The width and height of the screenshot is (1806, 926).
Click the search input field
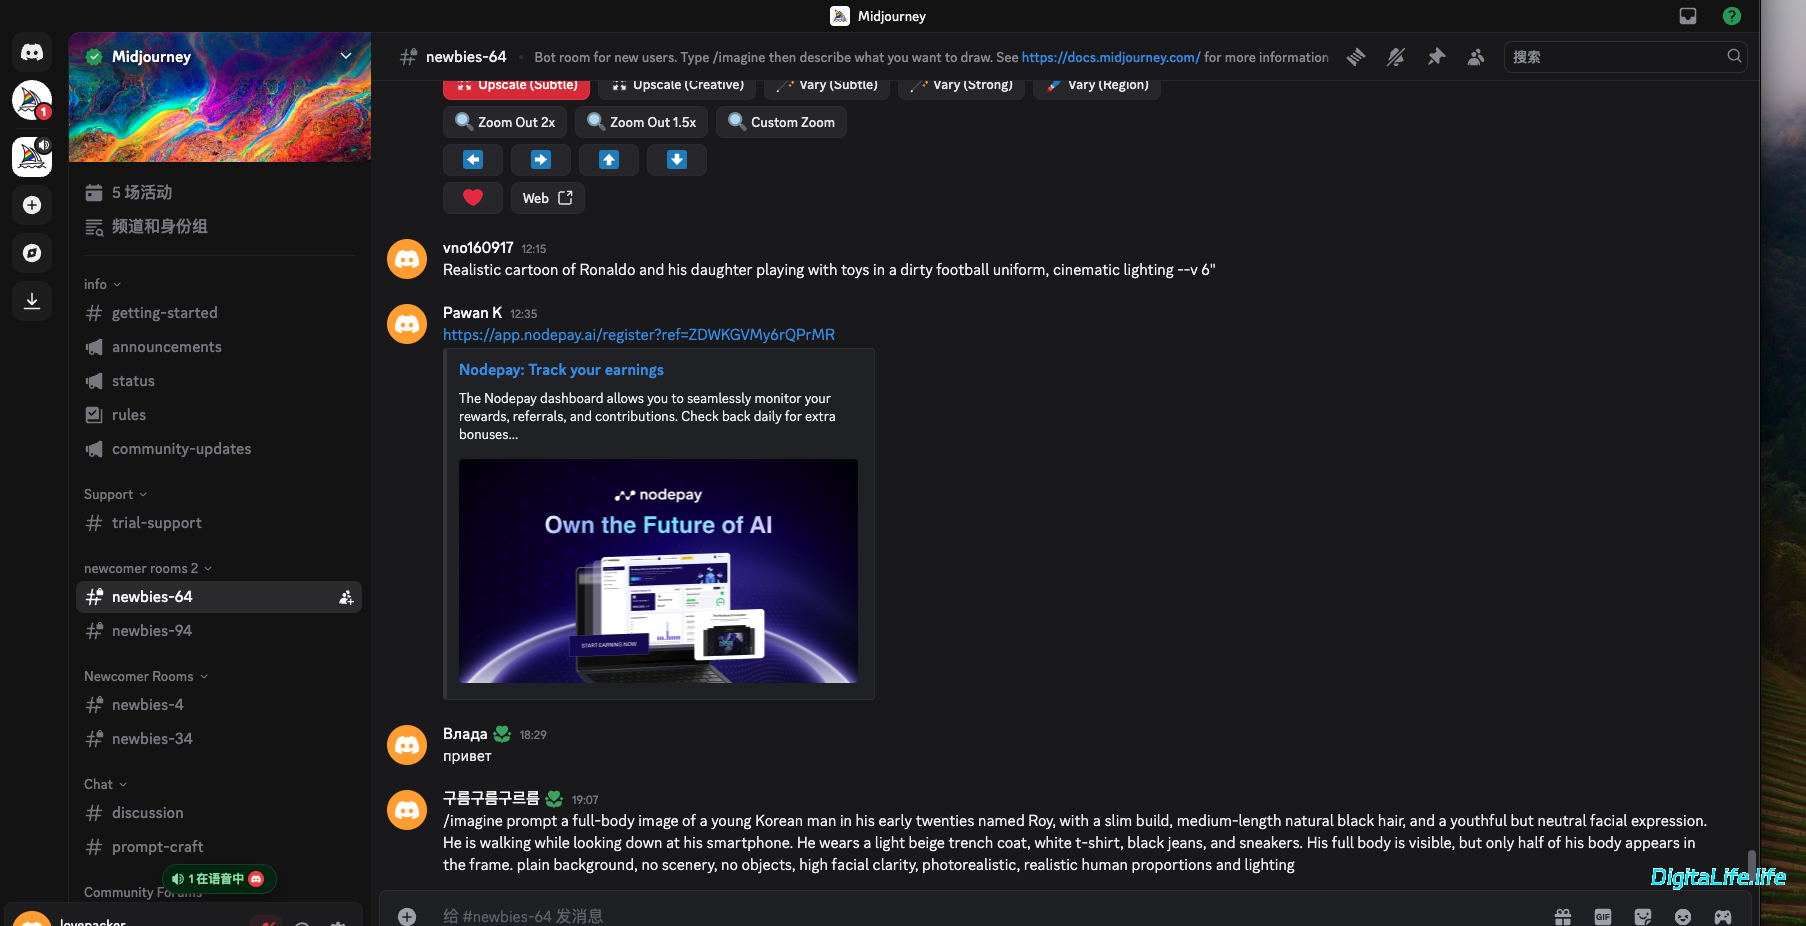point(1615,57)
